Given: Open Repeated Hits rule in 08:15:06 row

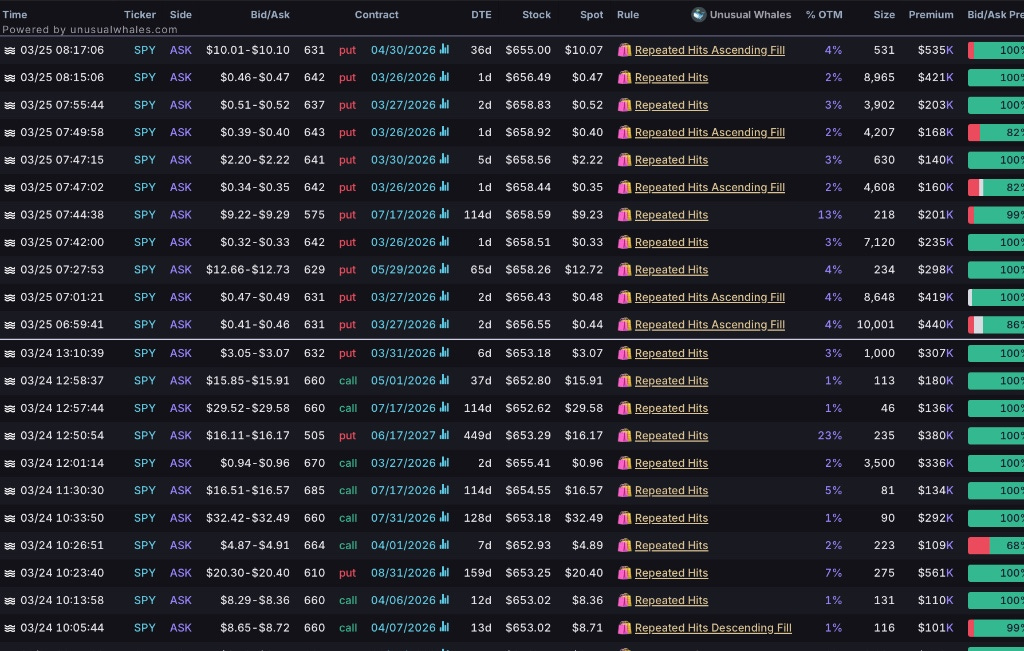Looking at the screenshot, I should coord(671,78).
